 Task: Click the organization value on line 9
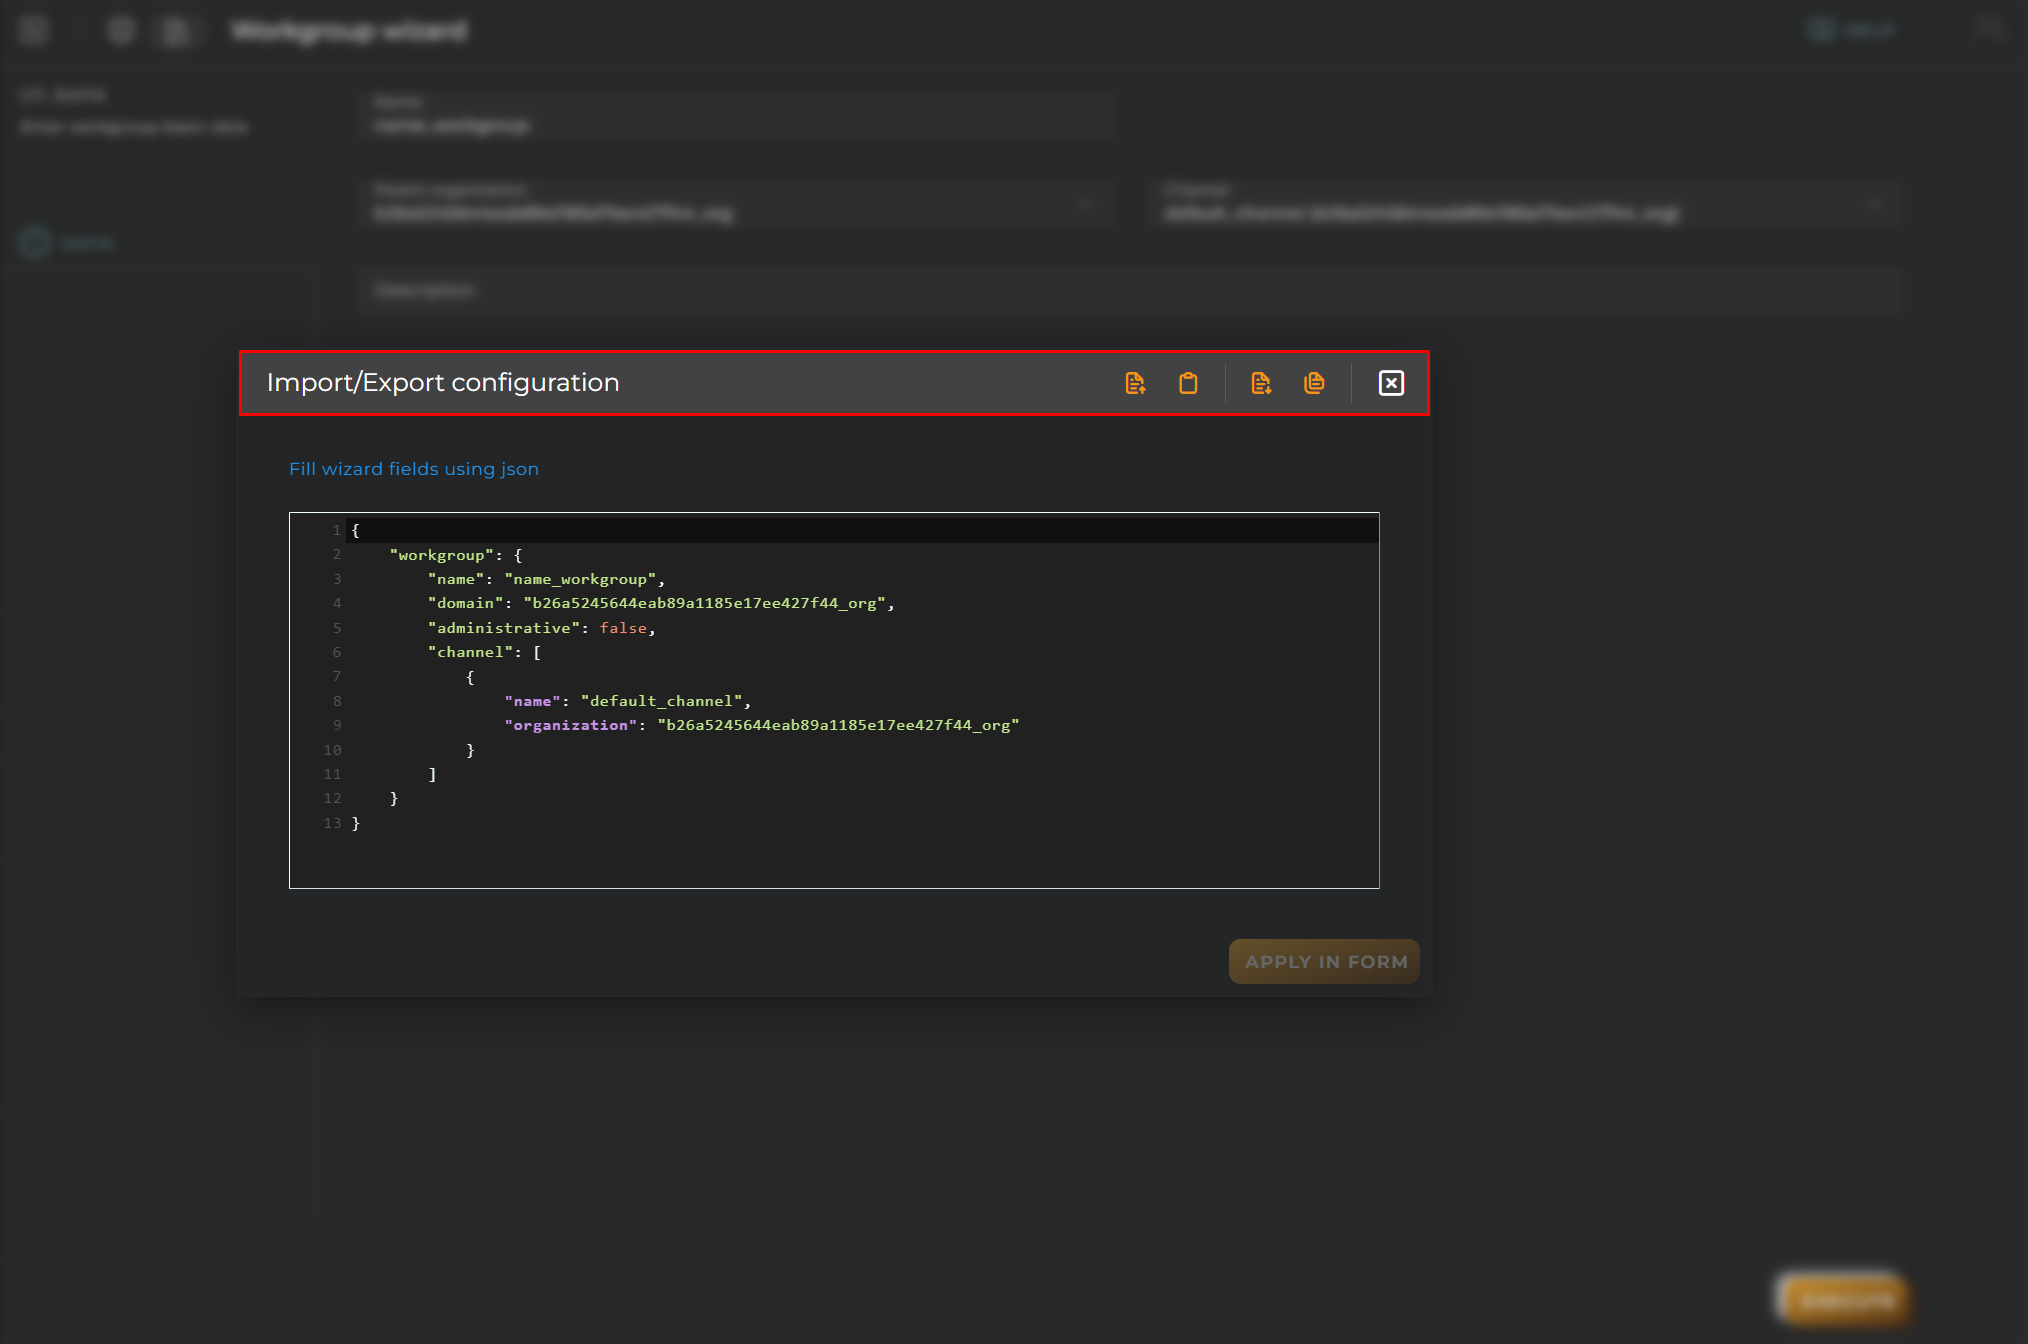coord(838,725)
